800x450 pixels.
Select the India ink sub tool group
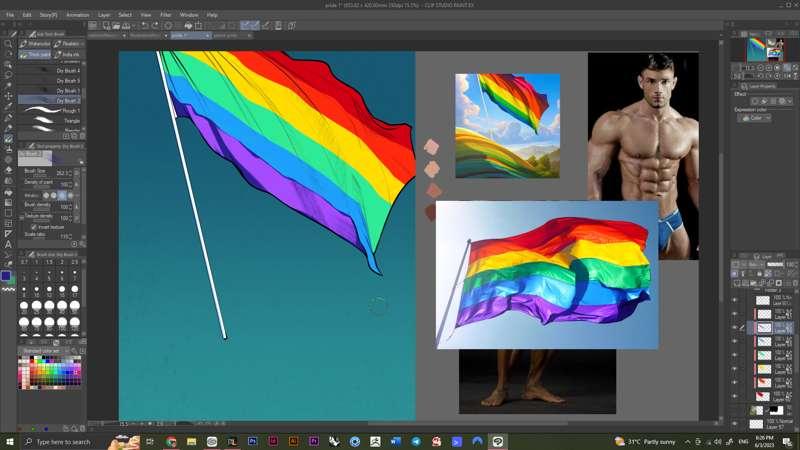68,54
